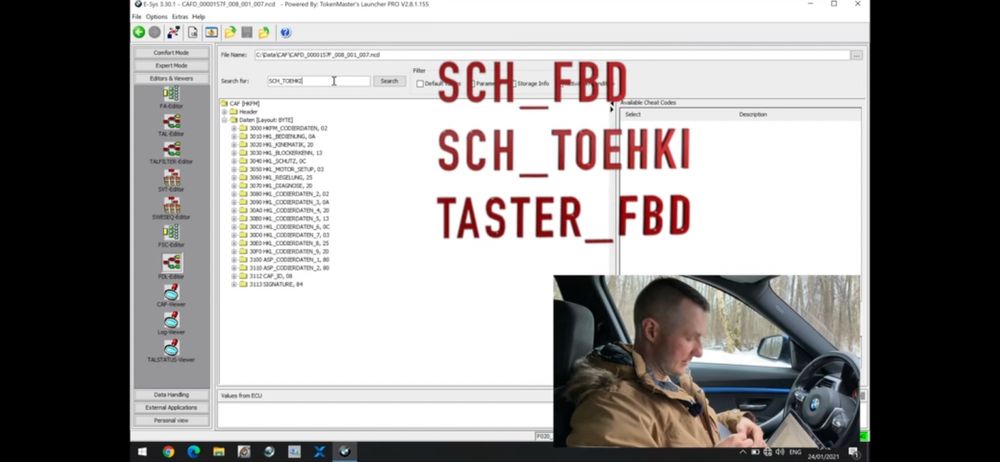Enable the Default filter checkbox
This screenshot has height=462, width=1000.
(420, 84)
